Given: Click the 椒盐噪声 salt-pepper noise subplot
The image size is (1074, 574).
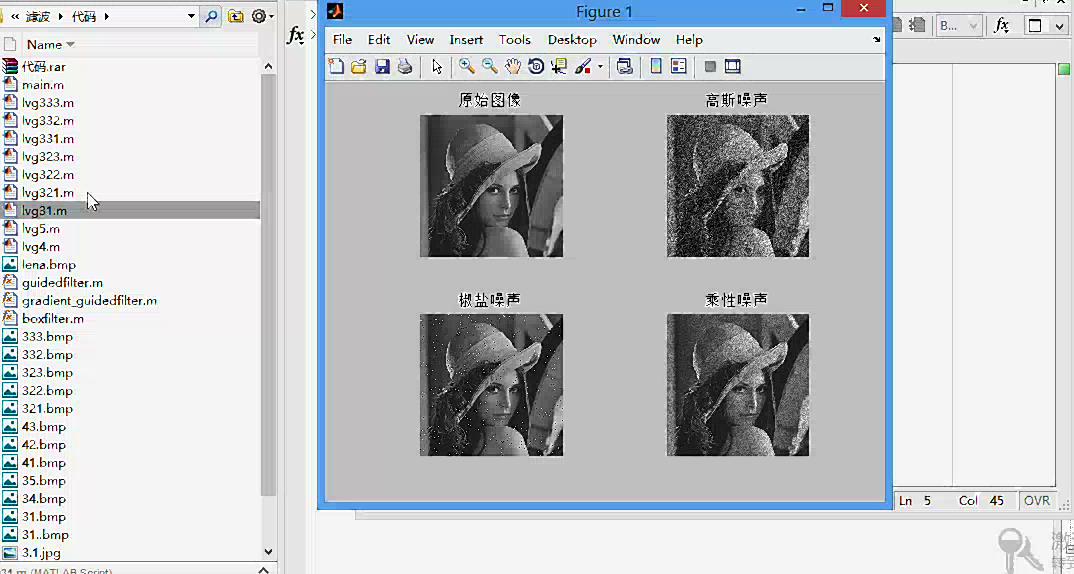Looking at the screenshot, I should (x=491, y=385).
